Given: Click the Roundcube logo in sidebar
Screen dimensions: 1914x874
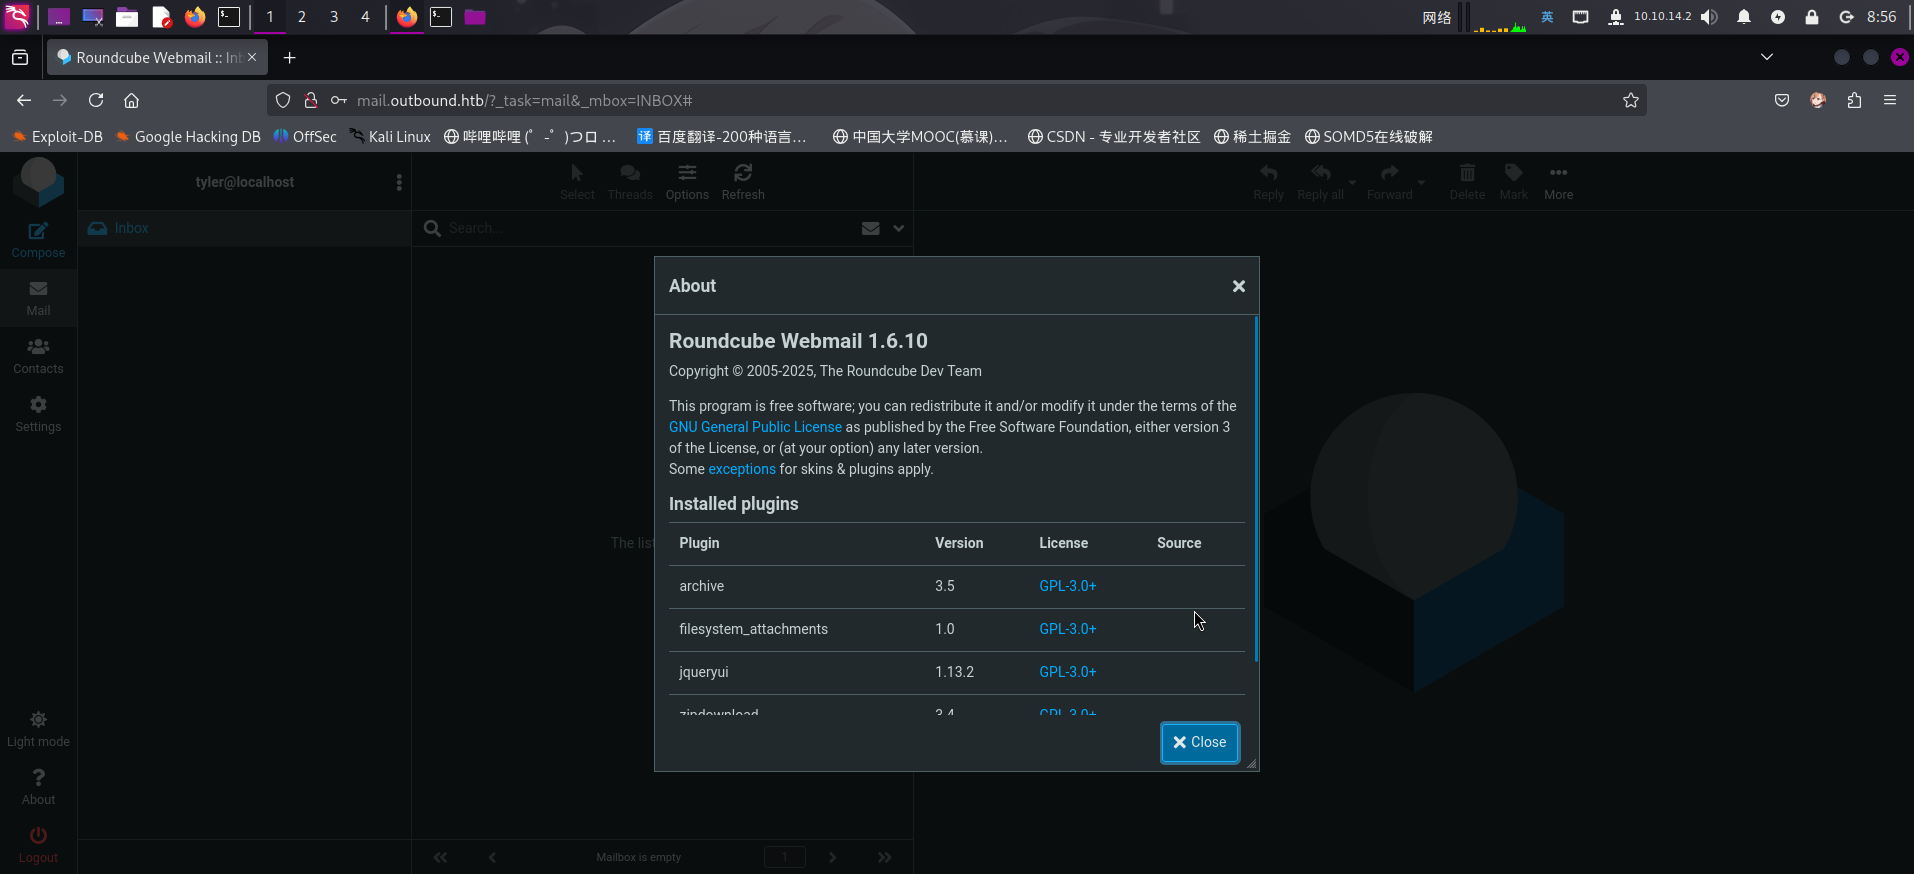Looking at the screenshot, I should [x=38, y=182].
